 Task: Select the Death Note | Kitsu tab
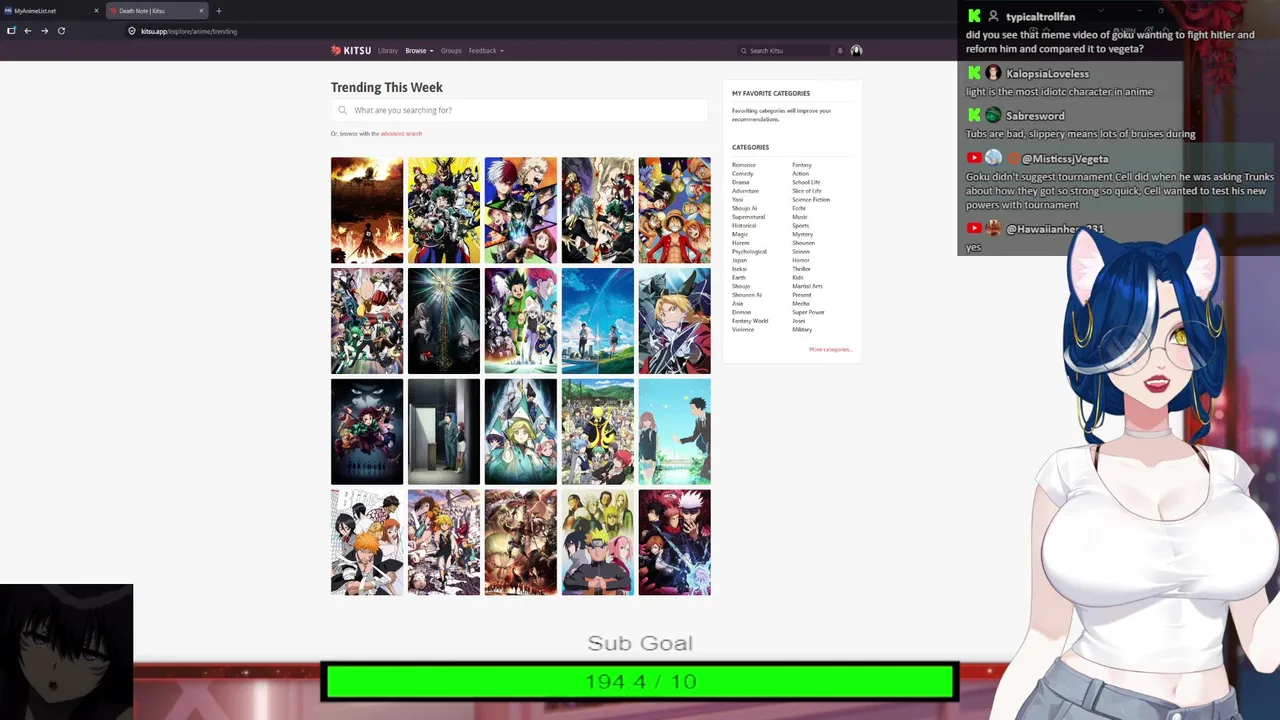155,11
